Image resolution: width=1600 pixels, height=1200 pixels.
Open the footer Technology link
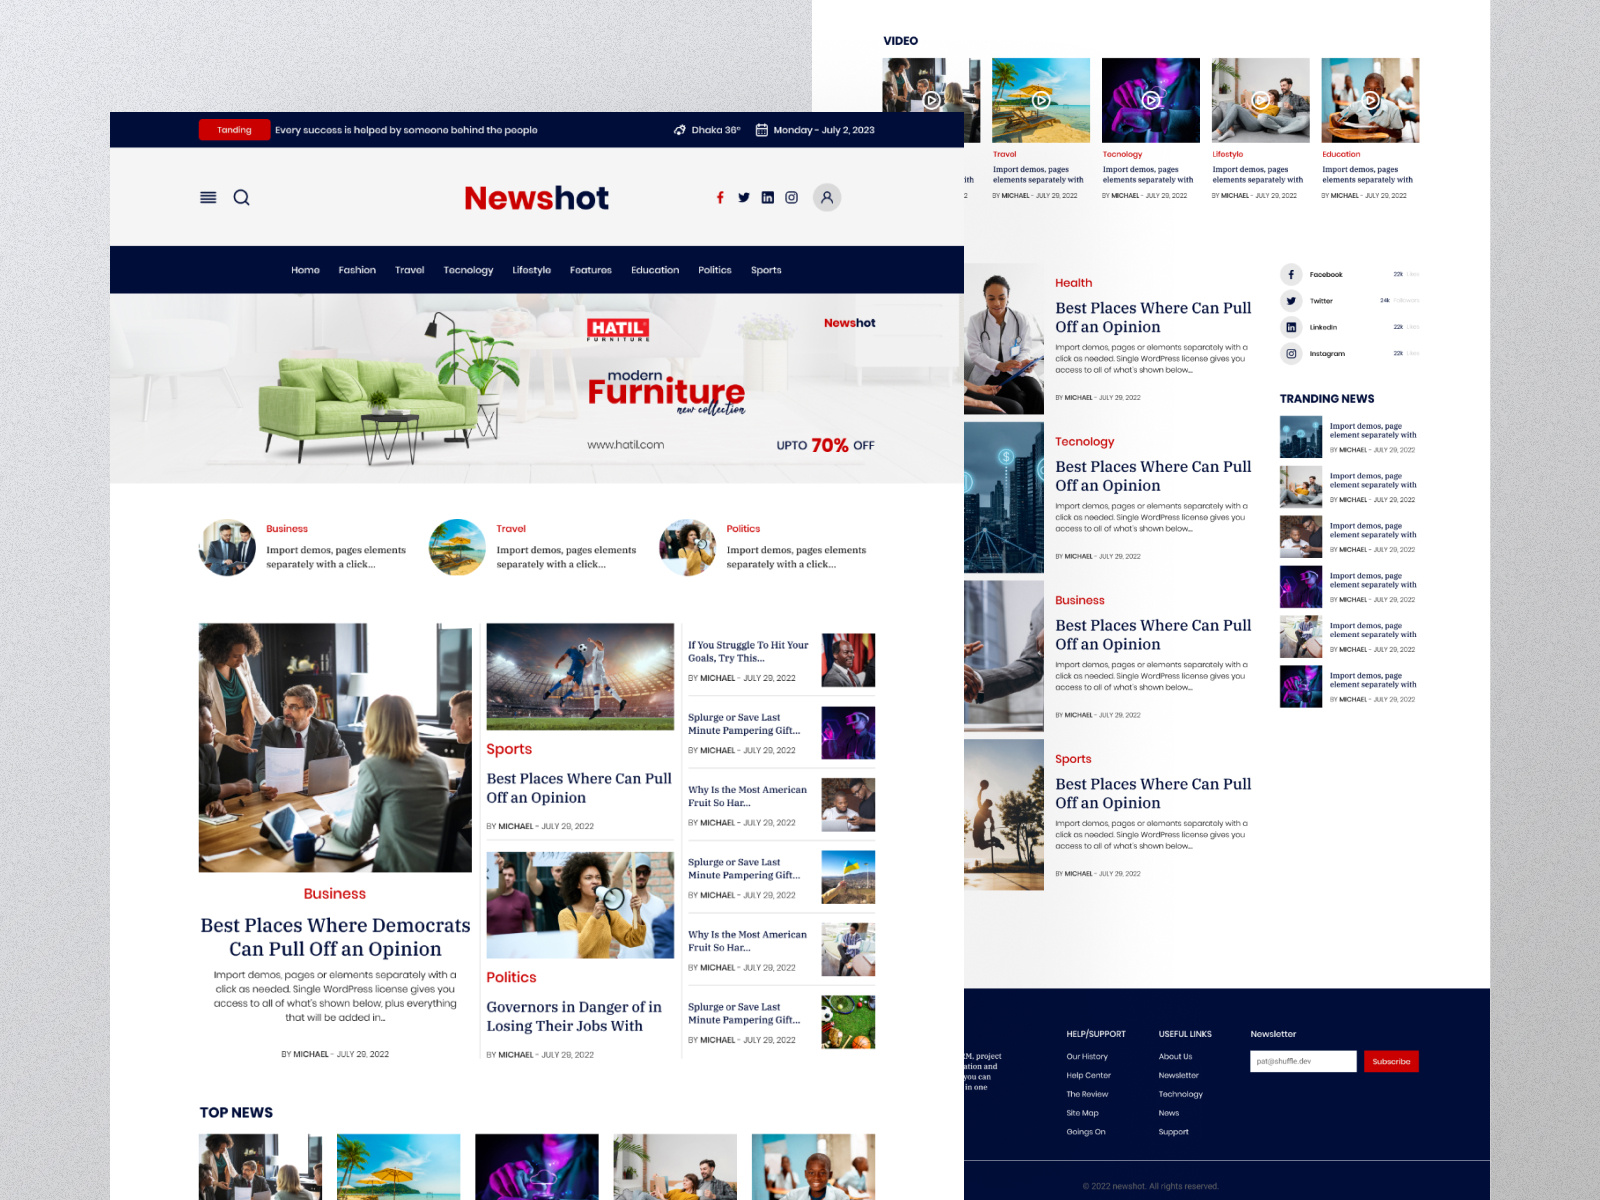pos(1181,1095)
